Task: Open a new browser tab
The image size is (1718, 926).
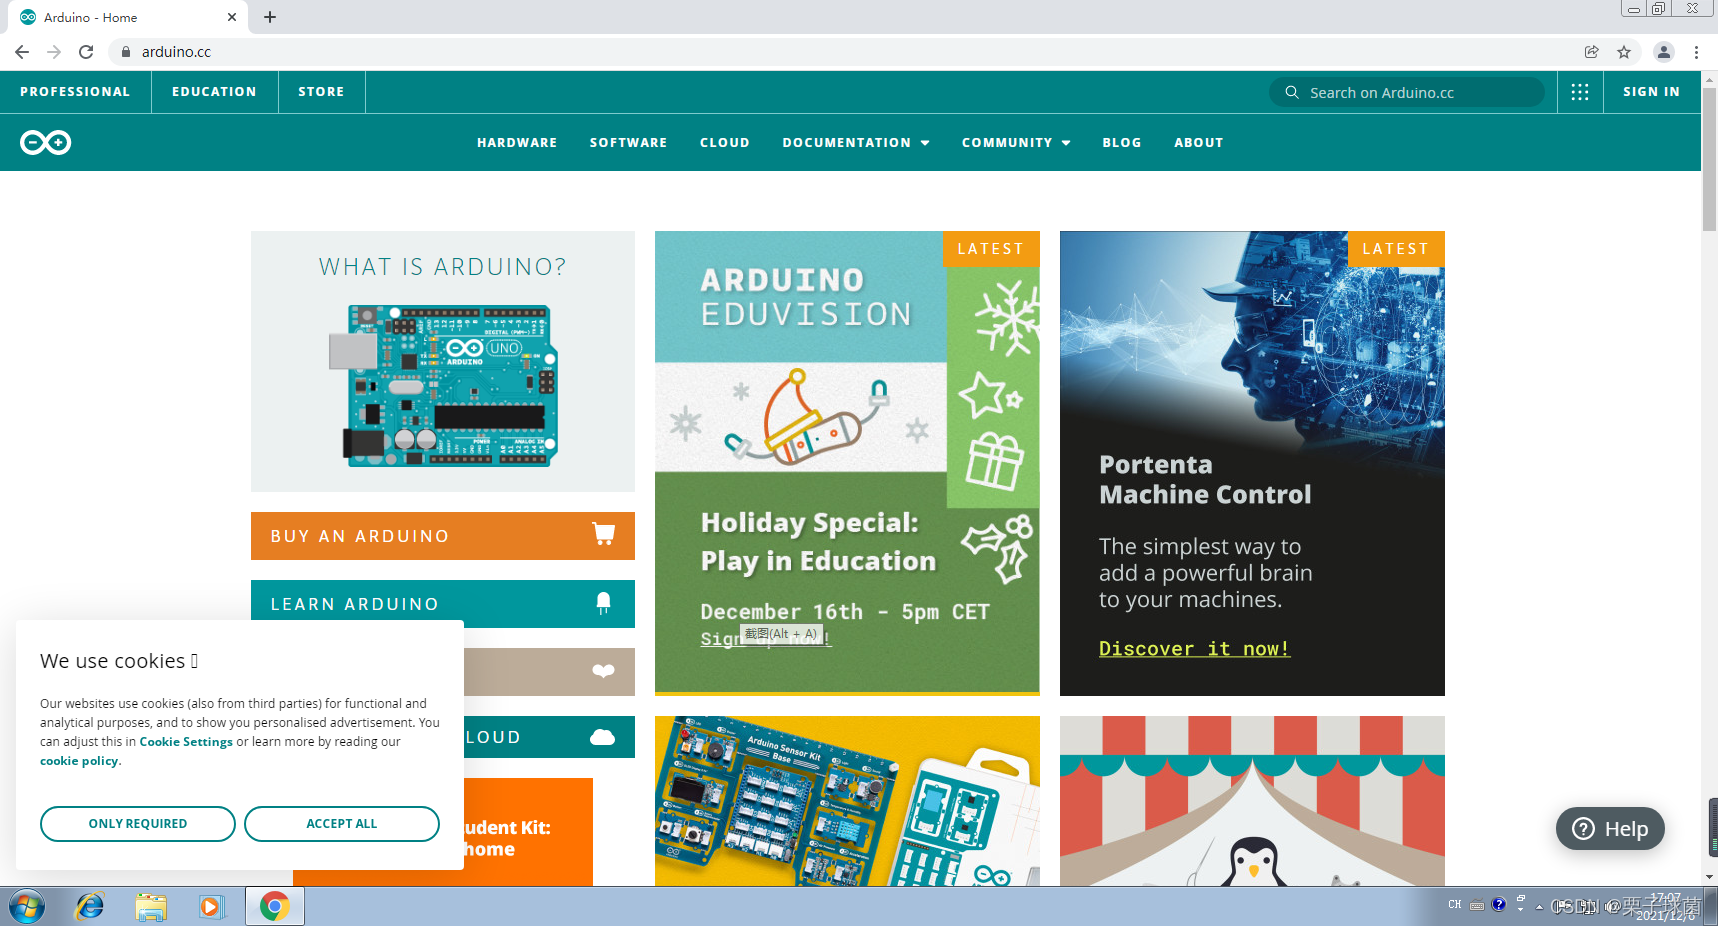Action: [x=270, y=17]
